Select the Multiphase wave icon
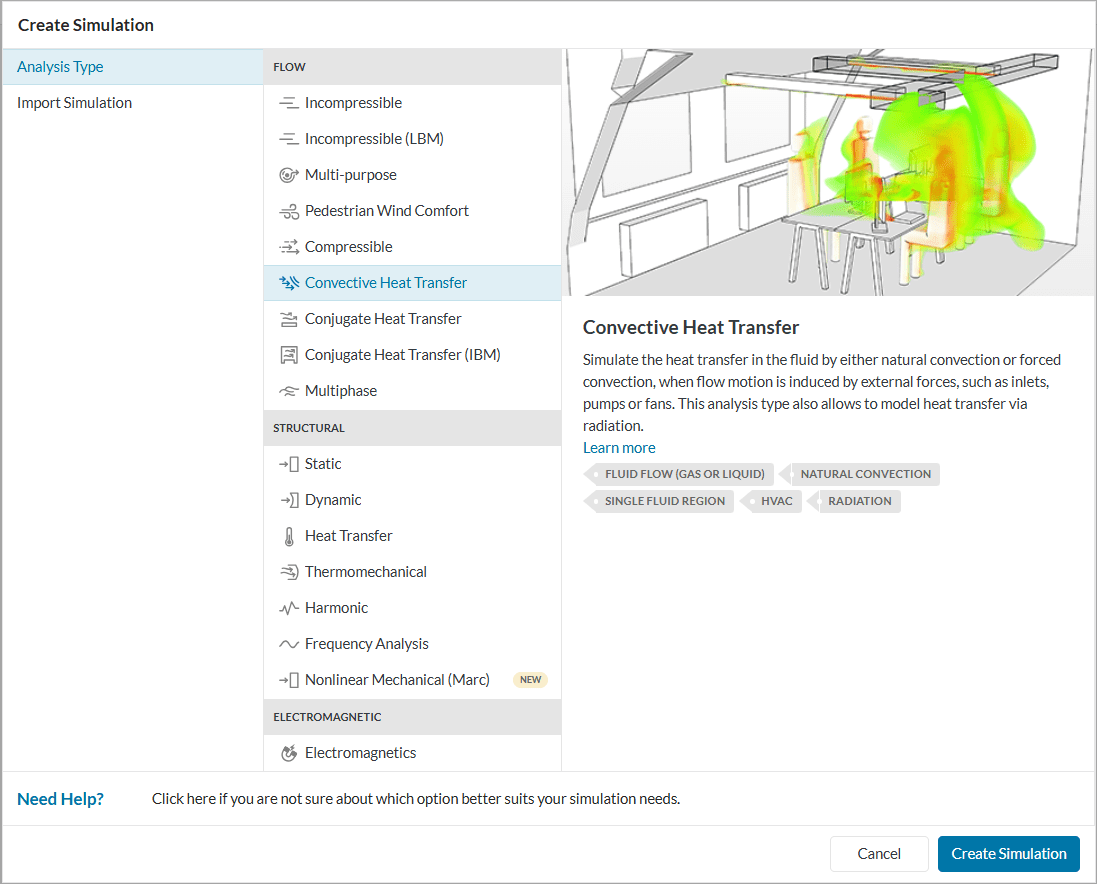This screenshot has height=884, width=1097. pyautogui.click(x=288, y=391)
